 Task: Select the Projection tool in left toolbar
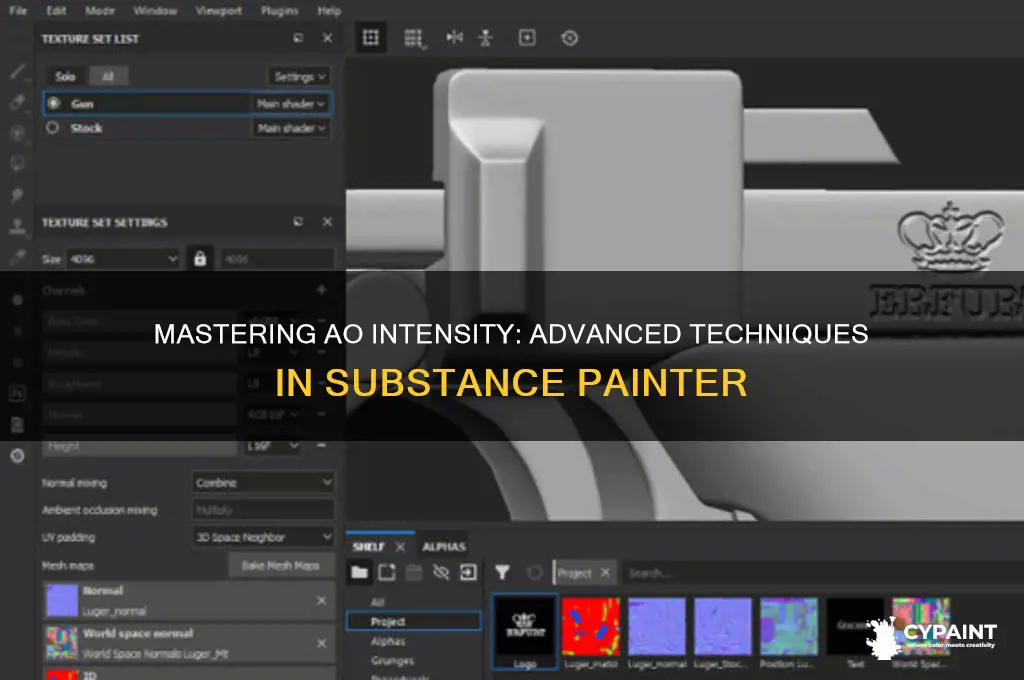18,133
